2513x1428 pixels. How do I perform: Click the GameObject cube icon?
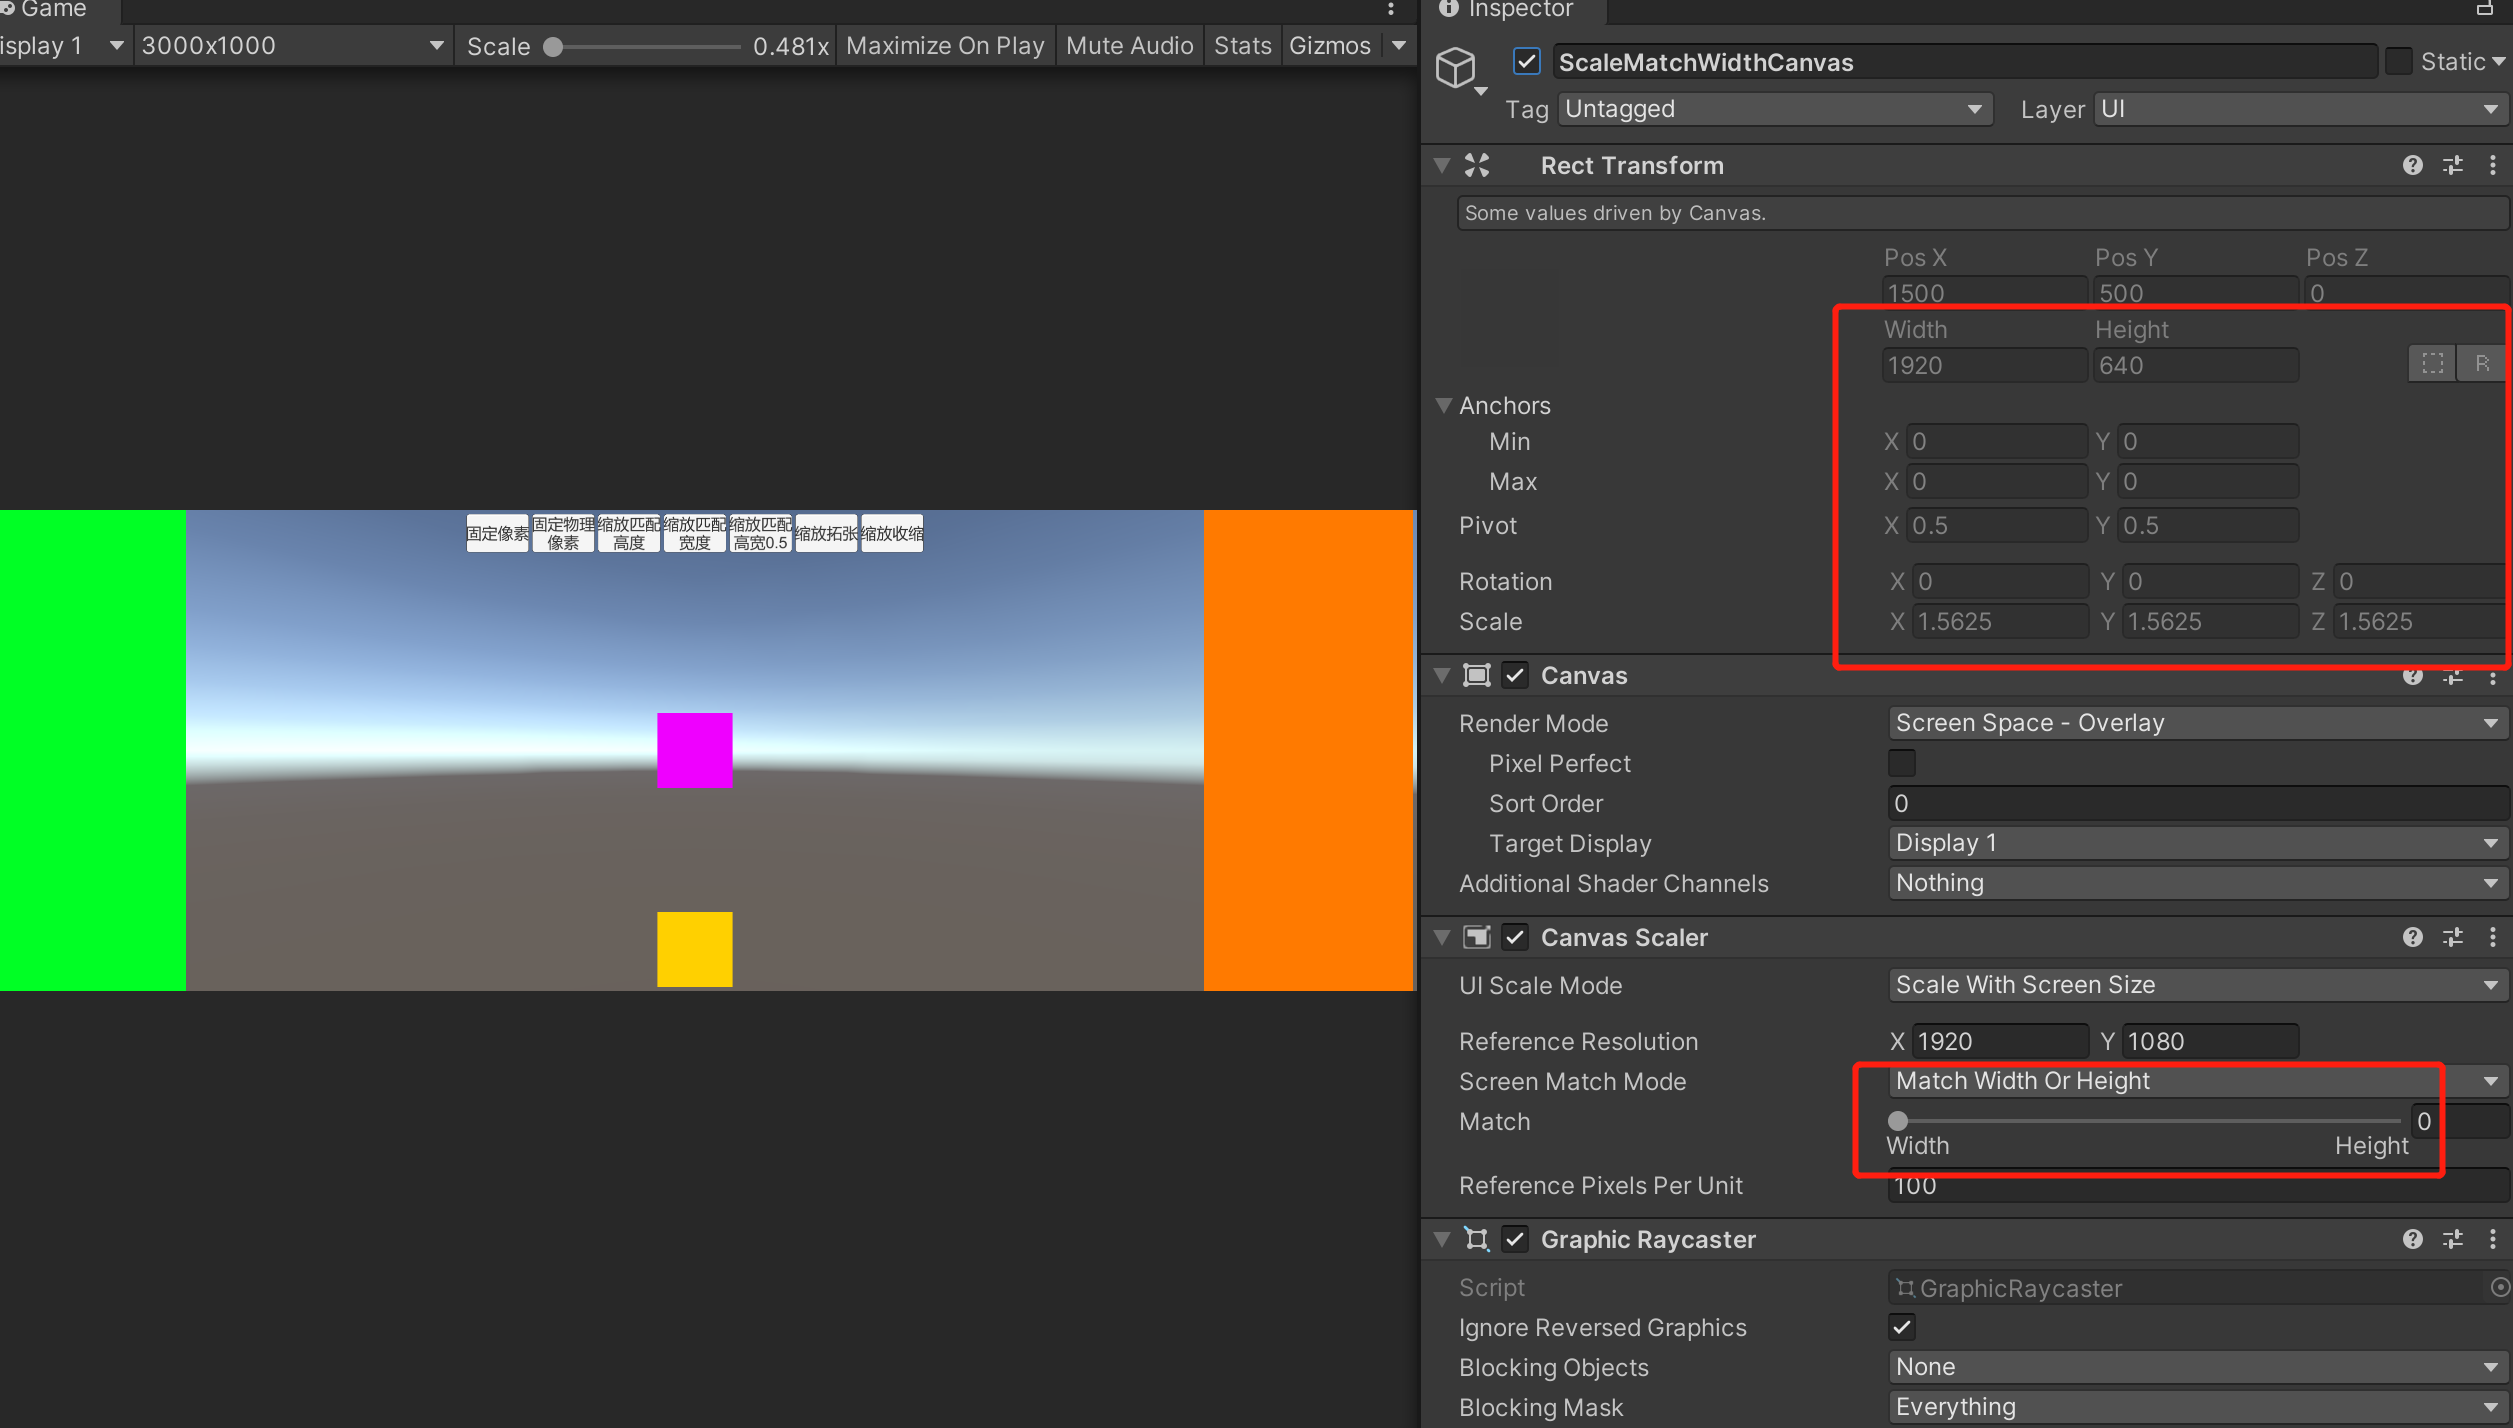(x=1456, y=67)
